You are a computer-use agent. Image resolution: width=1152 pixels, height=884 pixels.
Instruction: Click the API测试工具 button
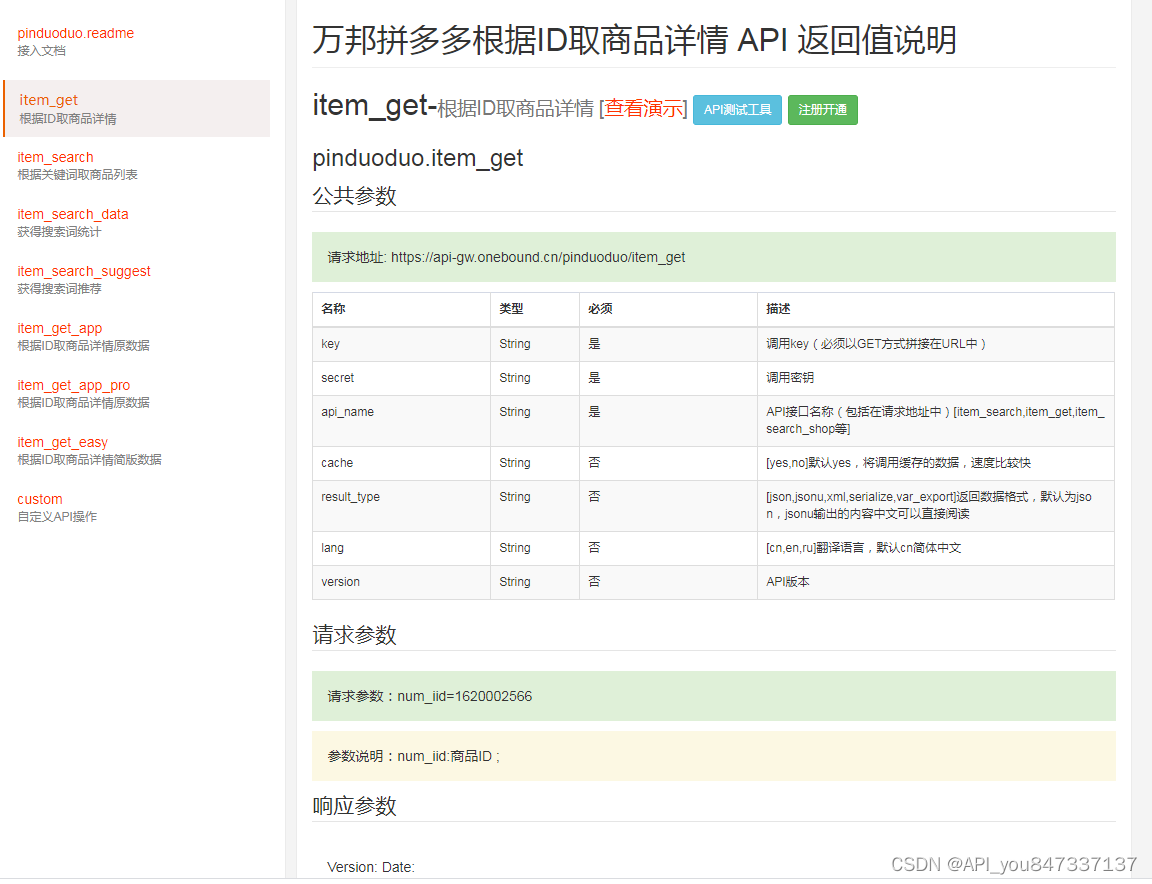click(737, 109)
